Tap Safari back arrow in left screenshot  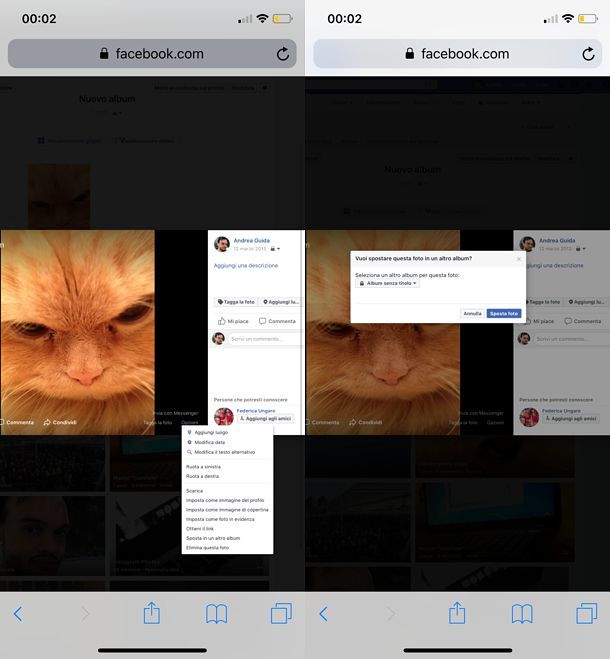coord(18,614)
